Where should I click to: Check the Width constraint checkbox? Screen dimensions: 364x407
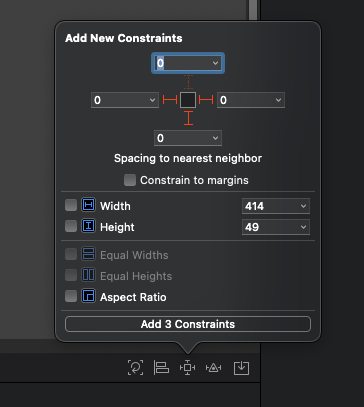point(71,205)
